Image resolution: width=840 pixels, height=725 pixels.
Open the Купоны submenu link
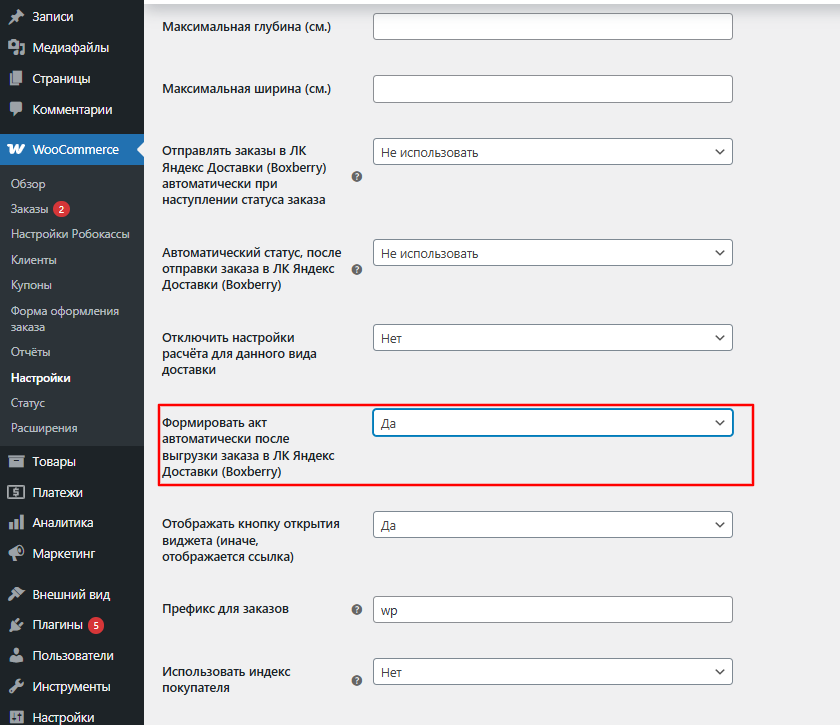[x=31, y=285]
